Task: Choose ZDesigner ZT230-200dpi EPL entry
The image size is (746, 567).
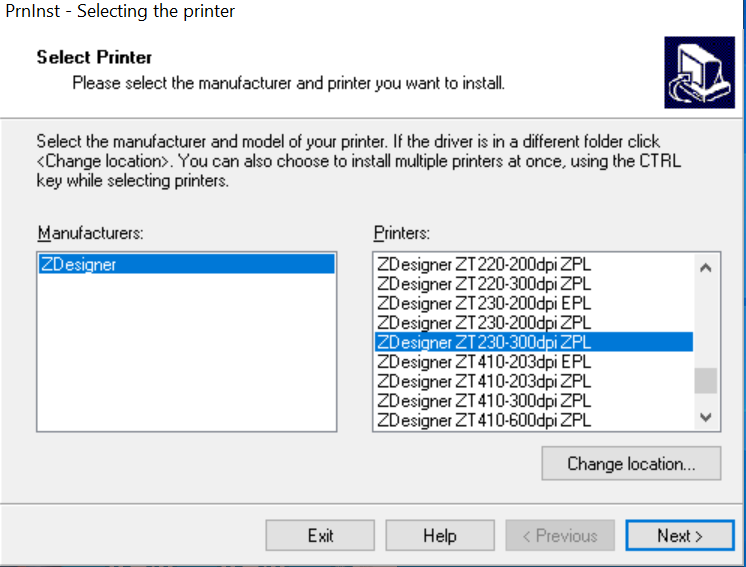Action: point(484,303)
